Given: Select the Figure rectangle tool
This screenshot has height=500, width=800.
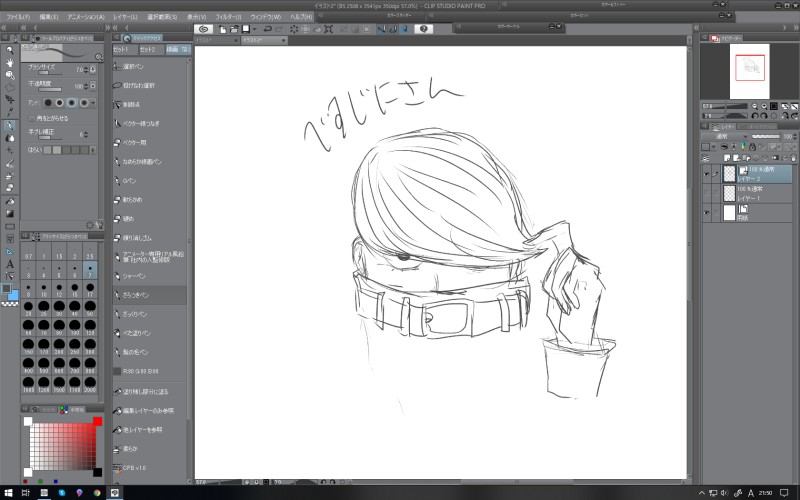Looking at the screenshot, I should click(x=9, y=227).
